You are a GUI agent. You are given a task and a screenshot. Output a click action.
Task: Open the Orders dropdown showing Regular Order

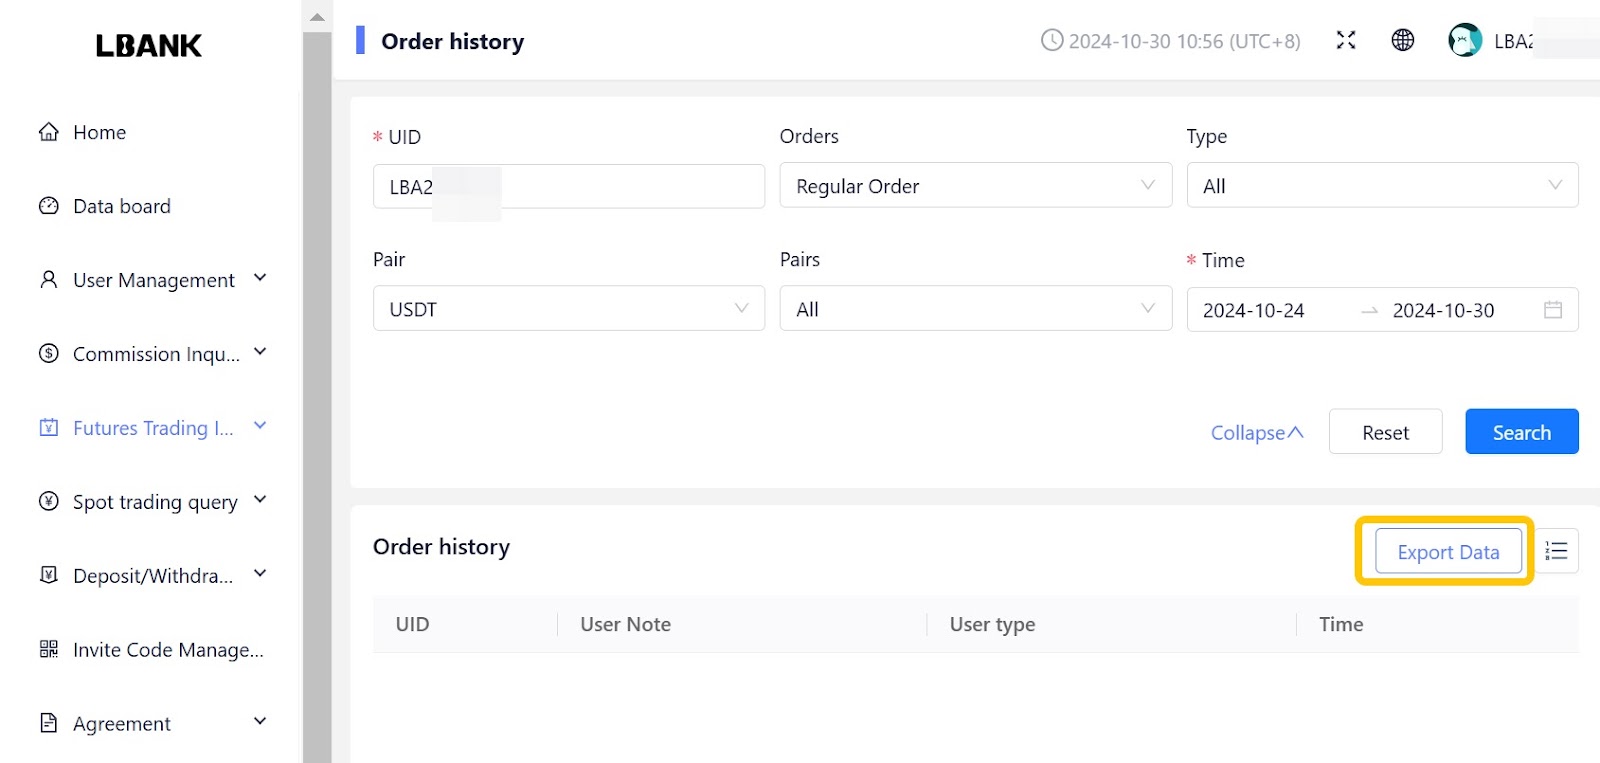[975, 186]
